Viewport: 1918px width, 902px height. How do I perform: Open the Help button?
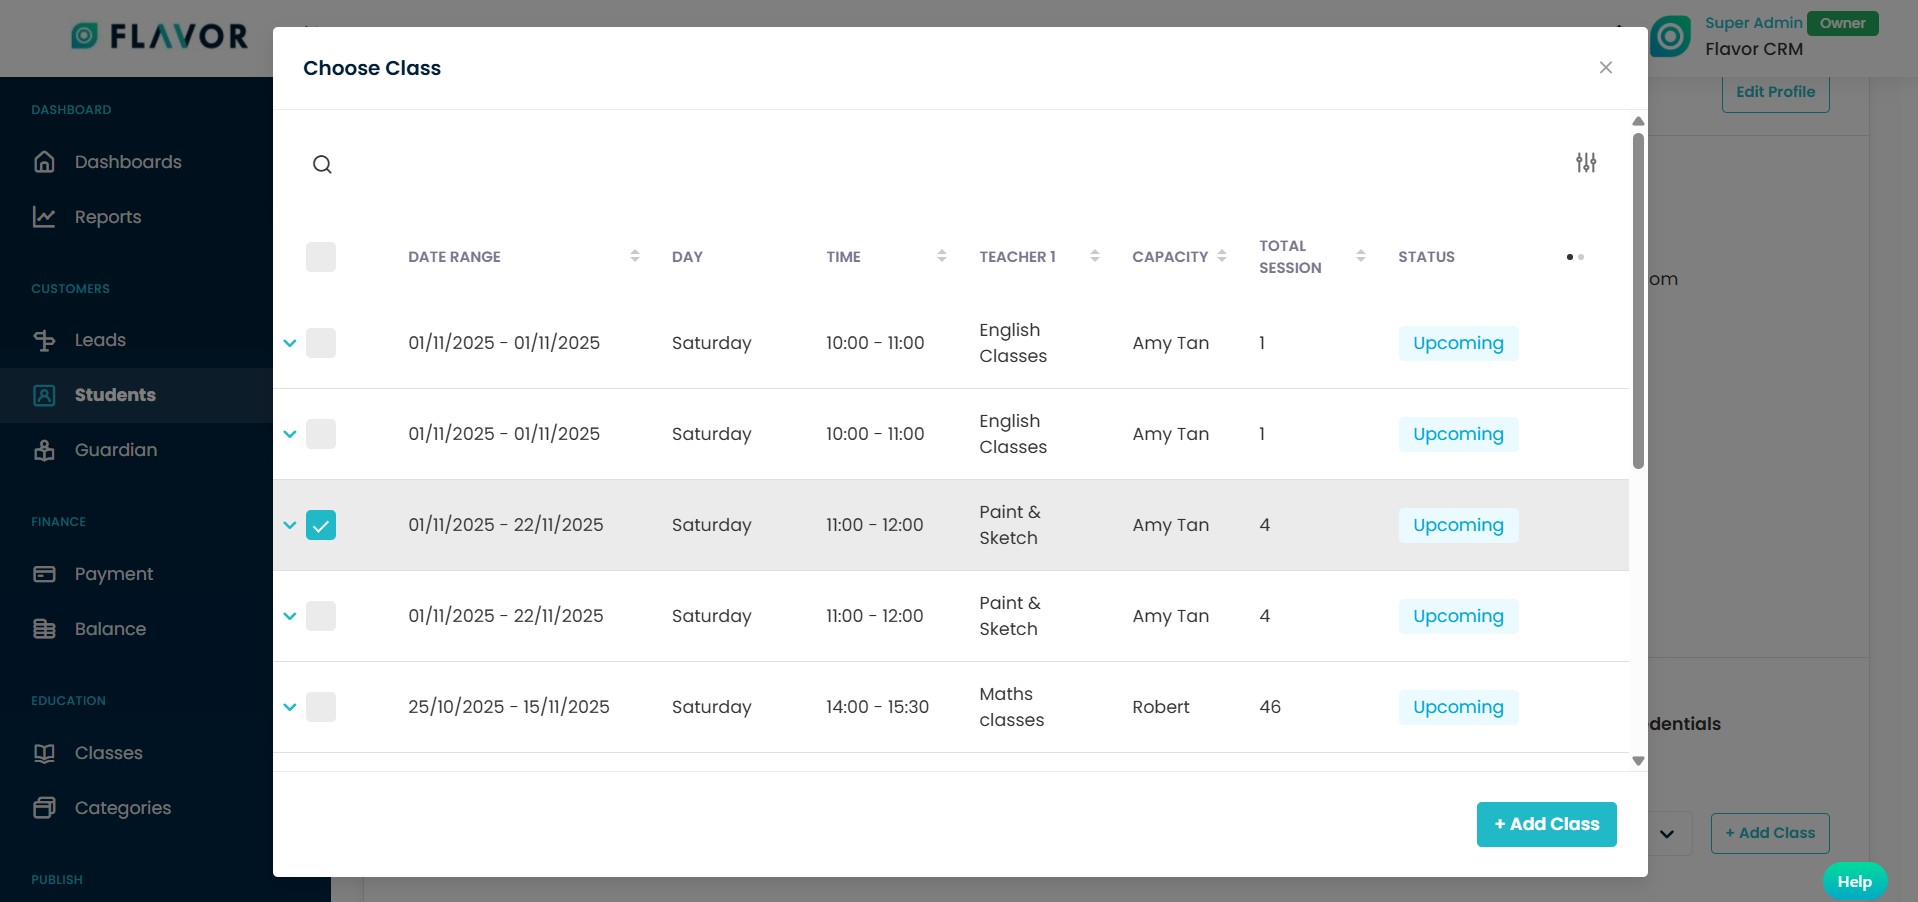[x=1854, y=881]
